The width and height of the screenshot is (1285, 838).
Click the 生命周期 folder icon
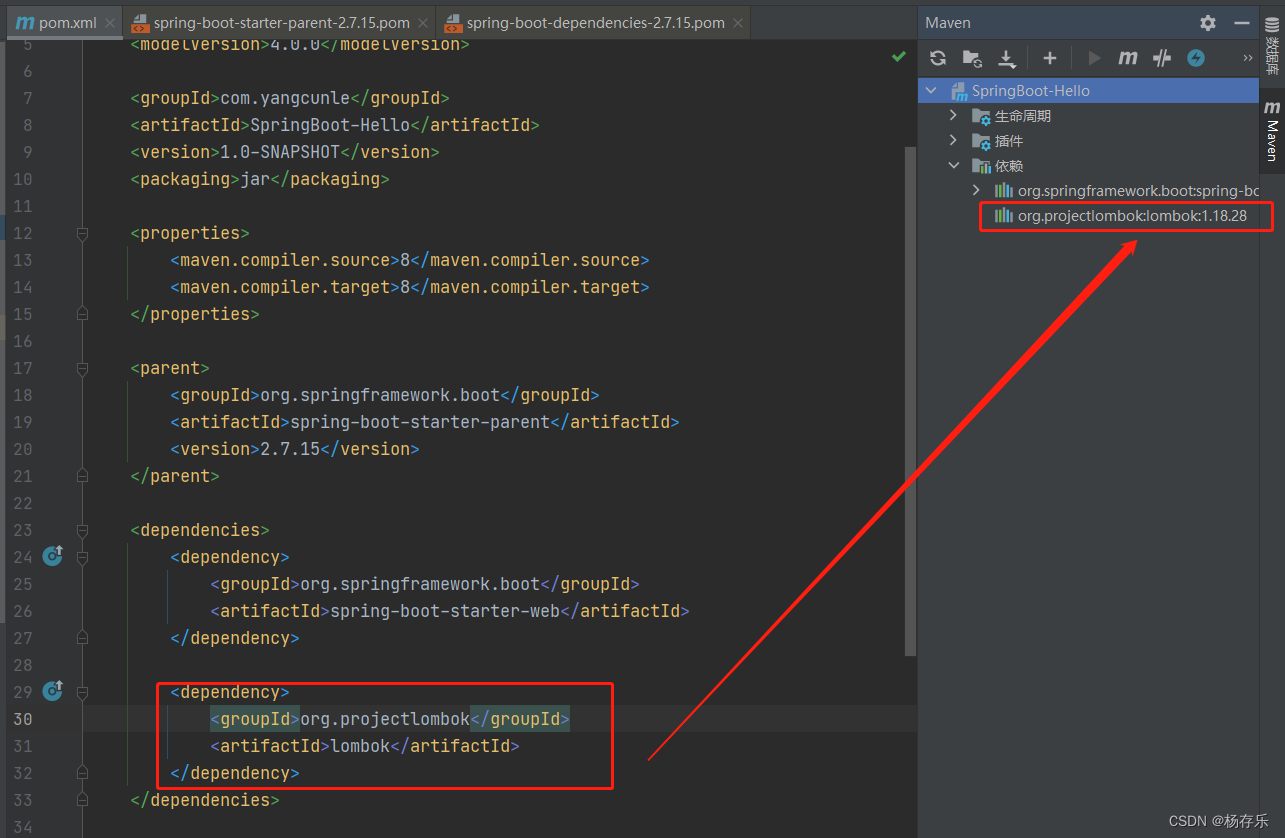981,116
